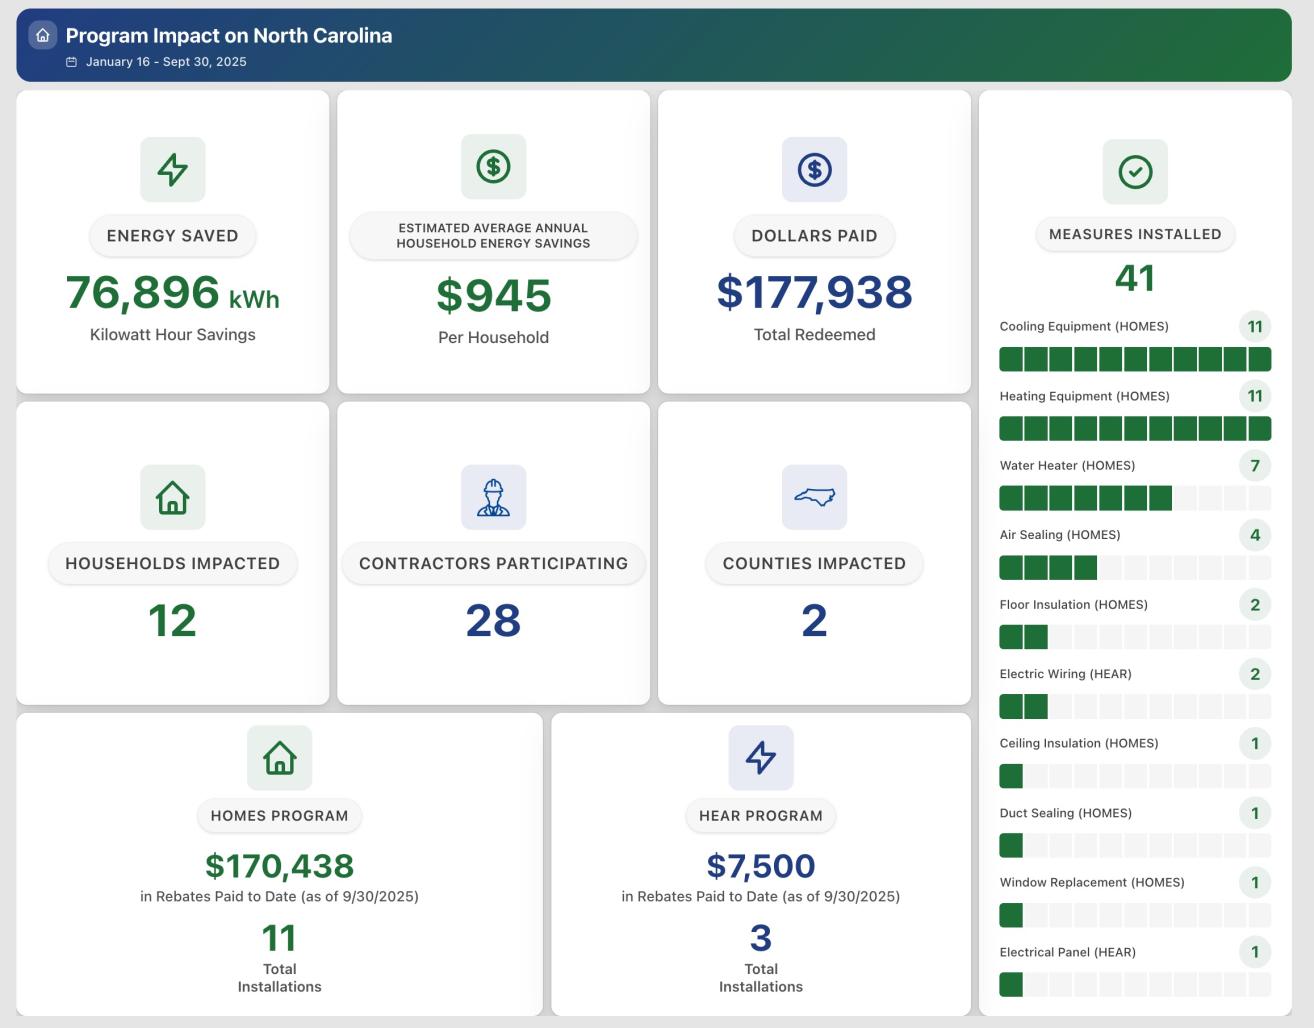Click the calendar icon next to the date range
This screenshot has width=1314, height=1028.
[x=70, y=59]
